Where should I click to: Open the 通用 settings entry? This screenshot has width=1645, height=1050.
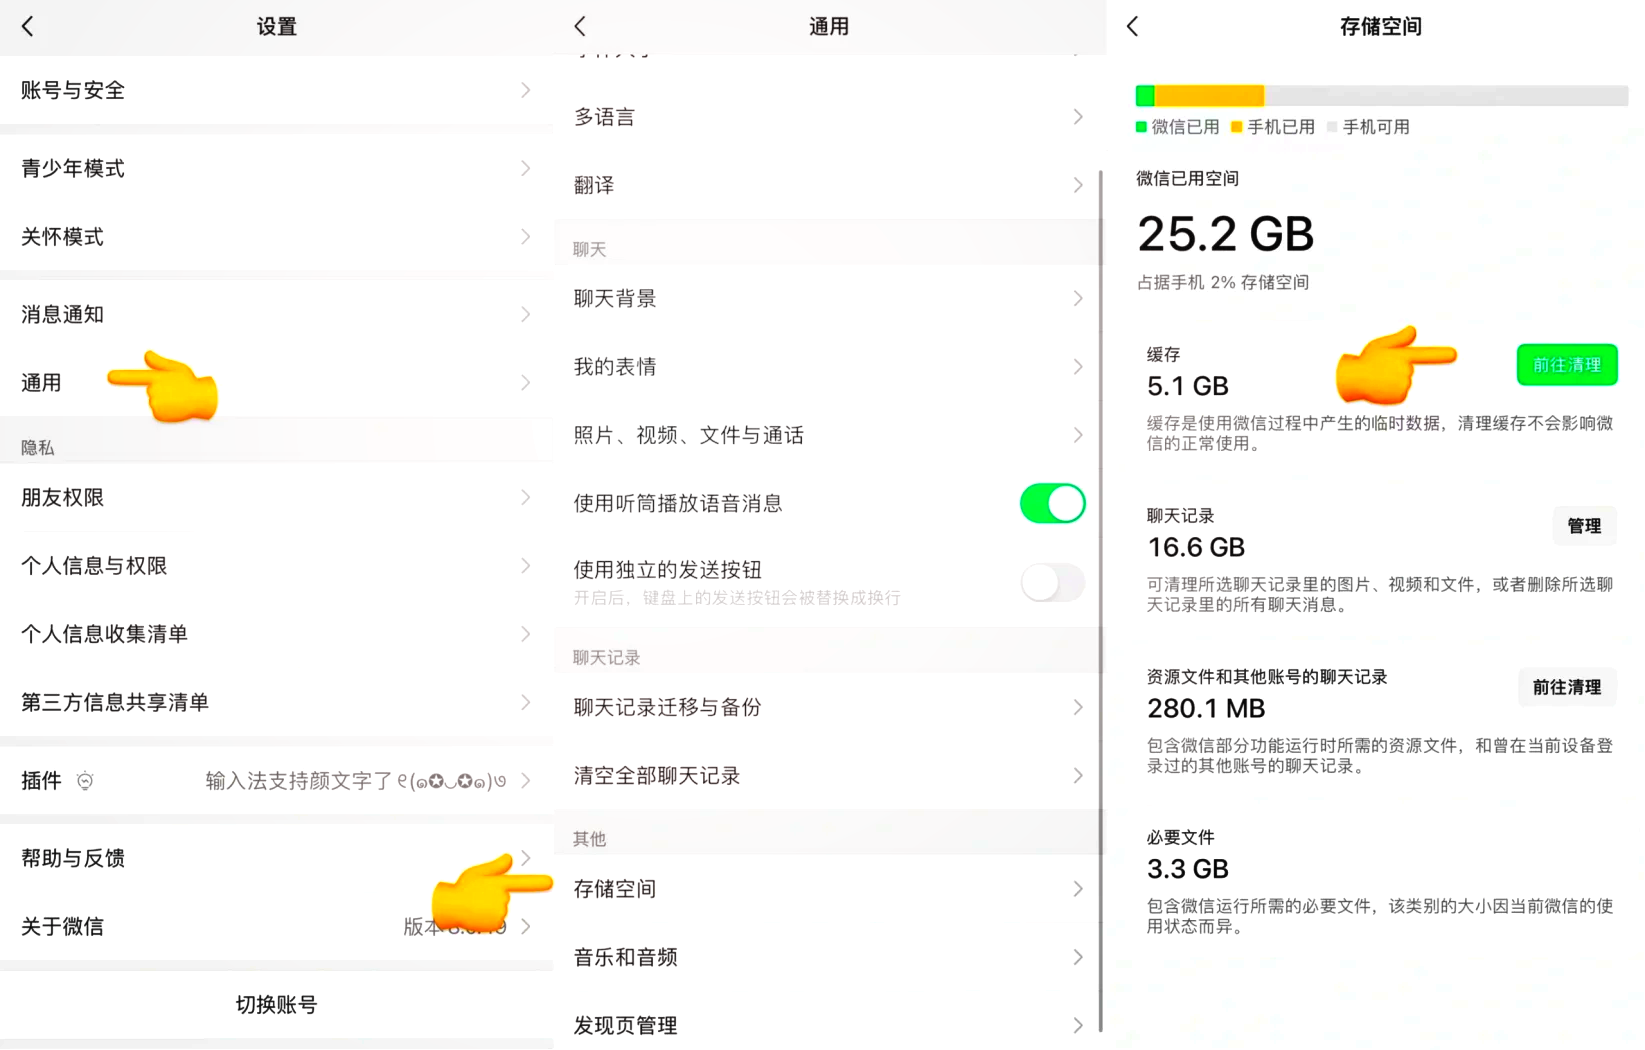tap(276, 383)
